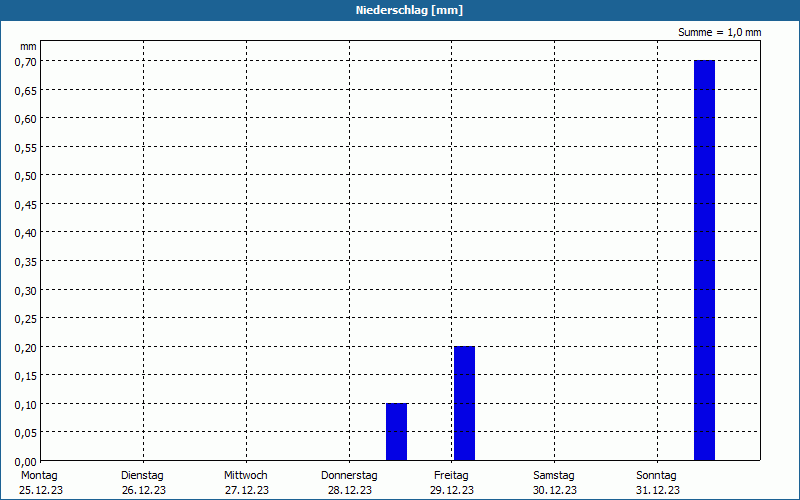Click the Summe = 1,0 mm label
The height and width of the screenshot is (500, 800).
pyautogui.click(x=719, y=32)
